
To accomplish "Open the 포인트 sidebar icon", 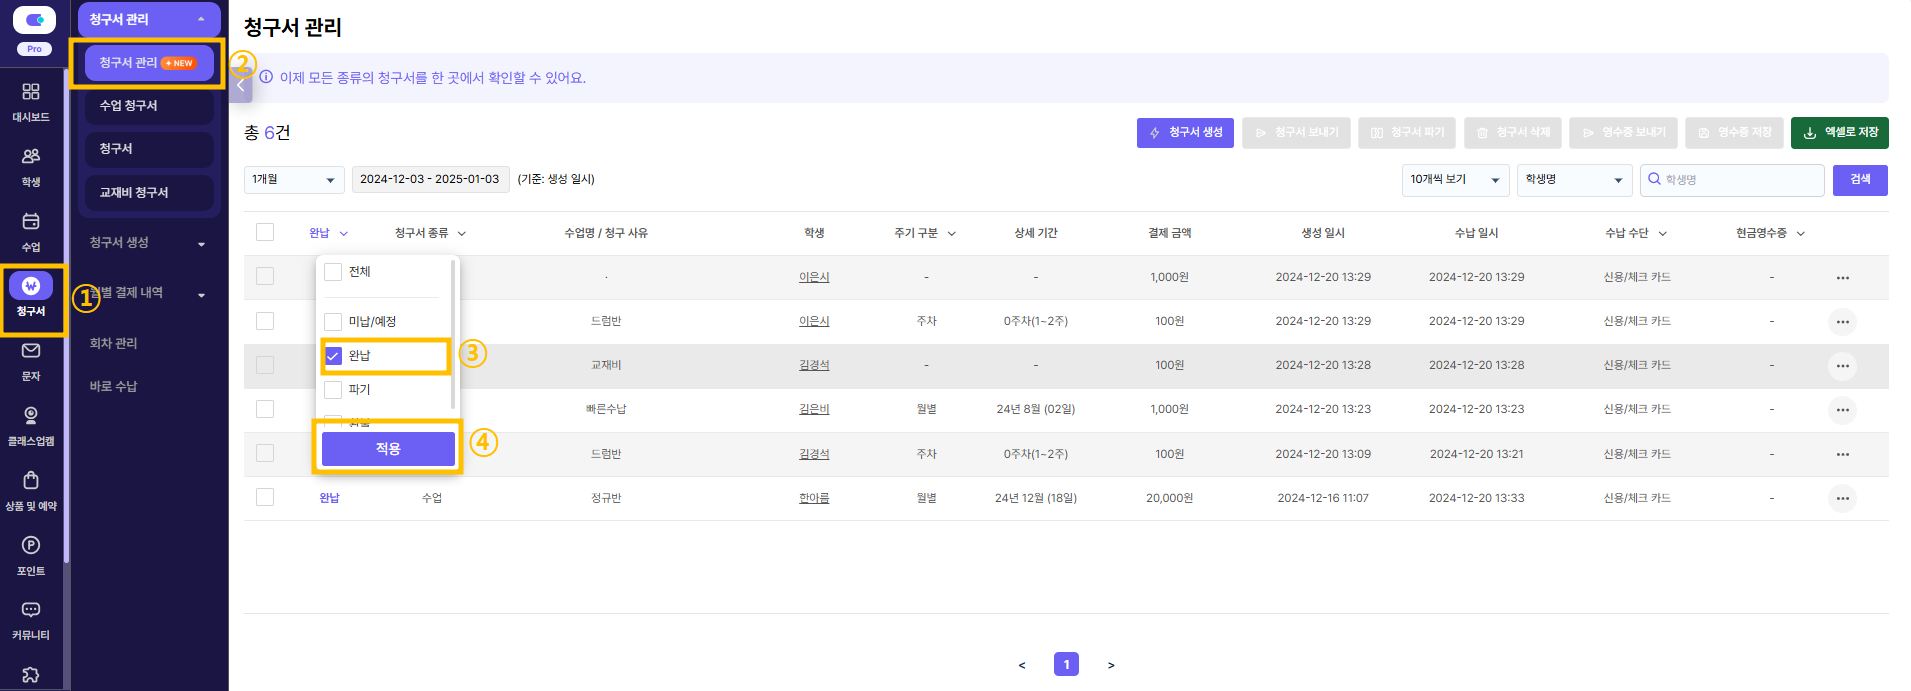I will (31, 545).
